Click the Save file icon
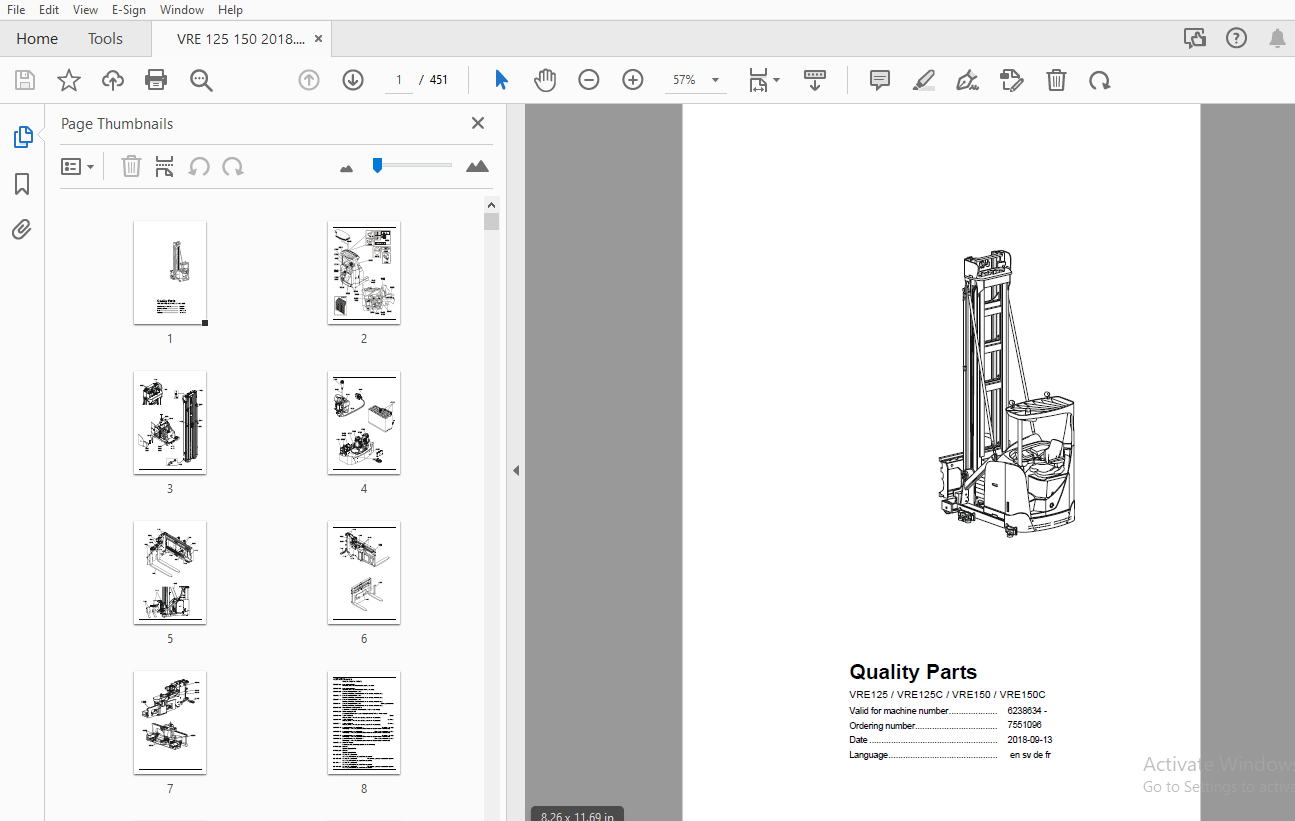Viewport: 1295px width, 821px height. click(x=25, y=80)
